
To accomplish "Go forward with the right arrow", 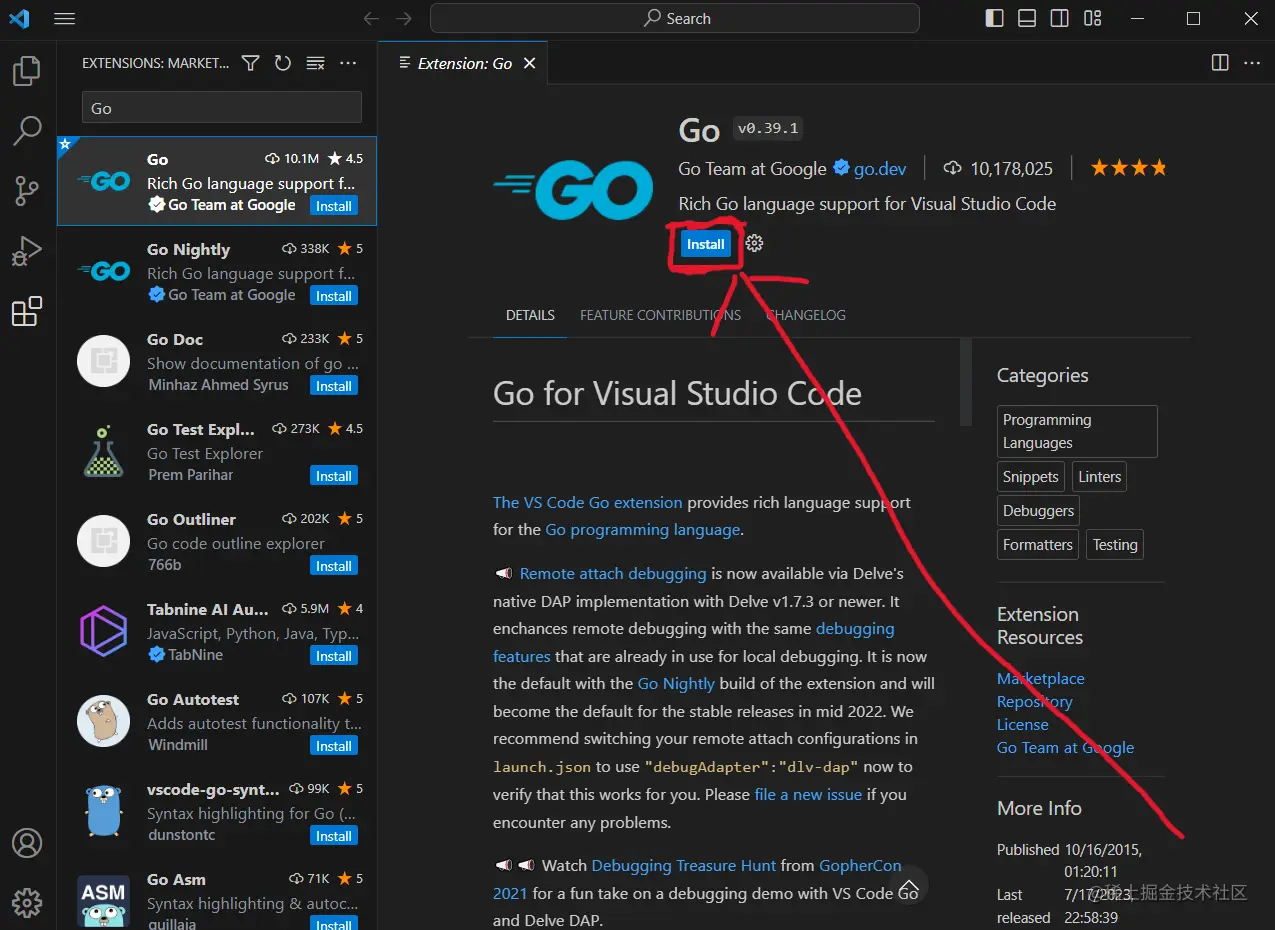I will (403, 19).
